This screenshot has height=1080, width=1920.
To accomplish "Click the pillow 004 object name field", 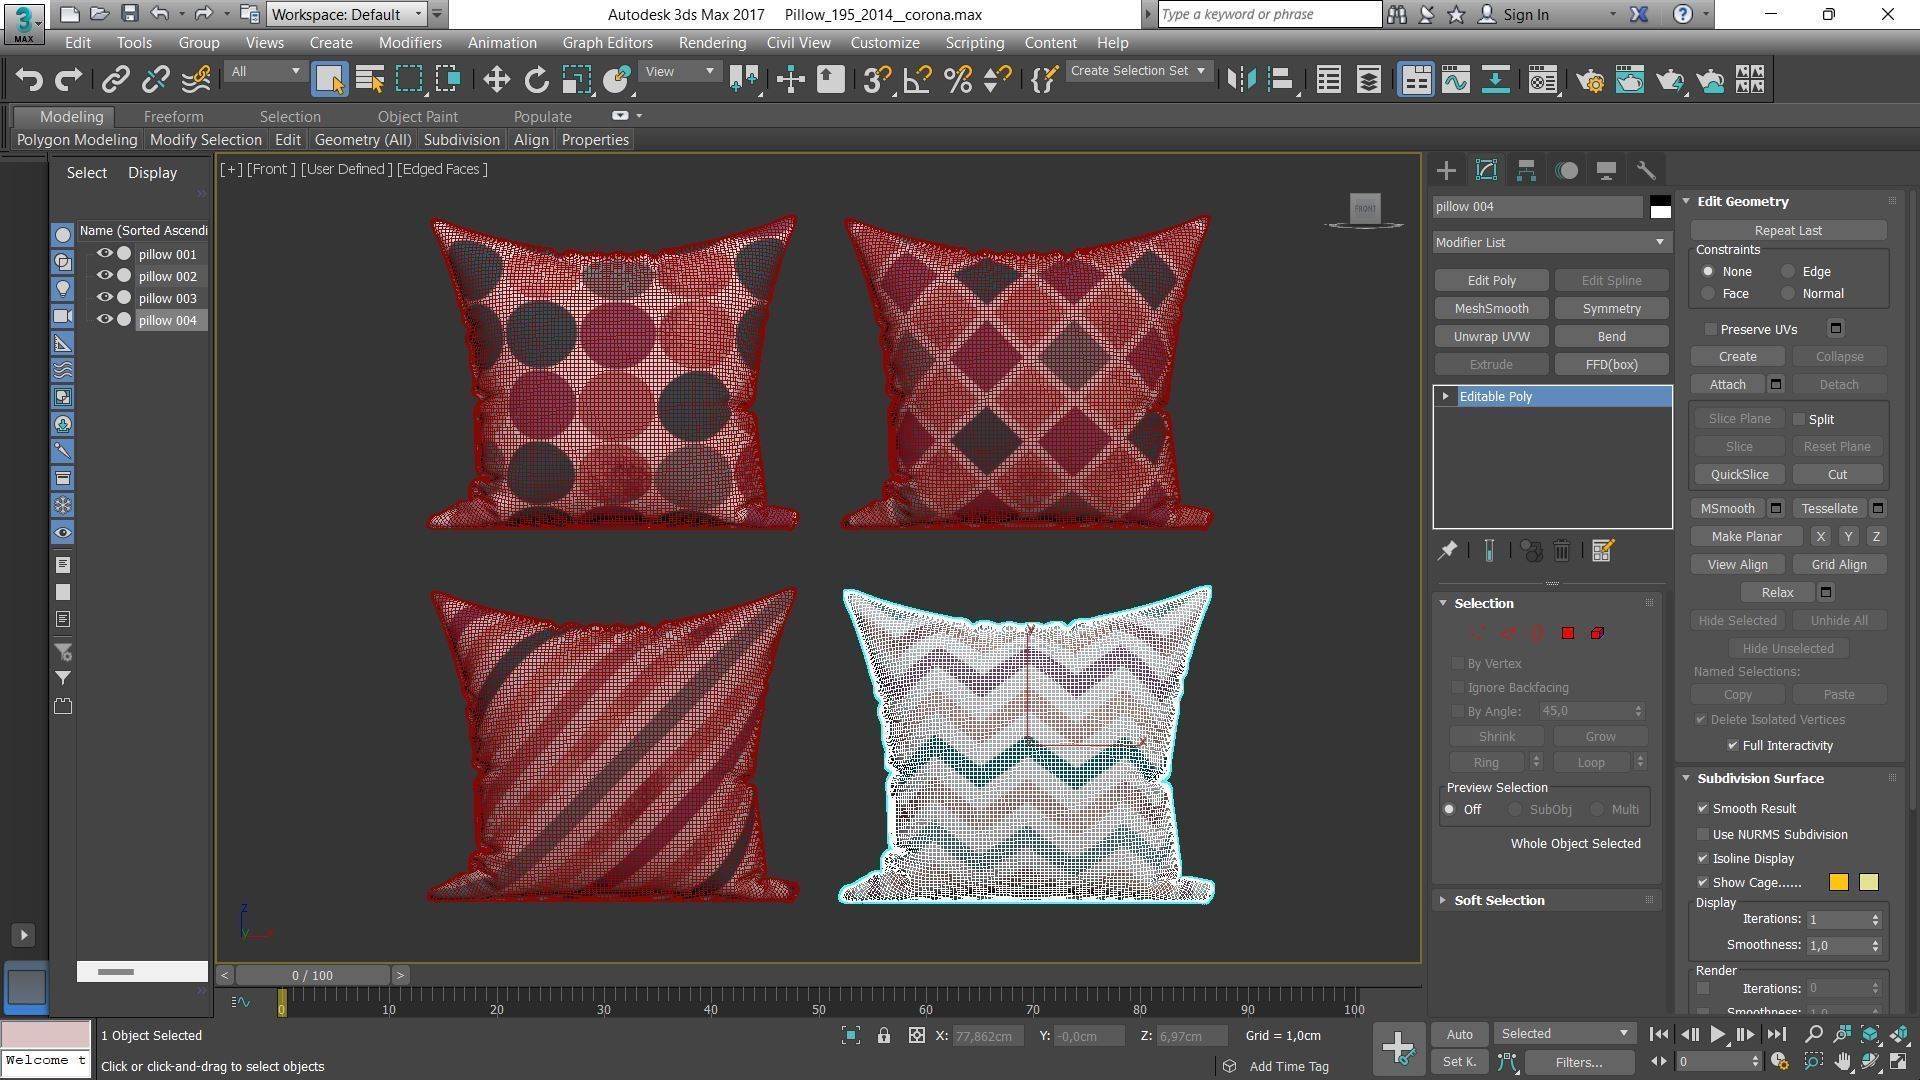I will coord(1538,207).
